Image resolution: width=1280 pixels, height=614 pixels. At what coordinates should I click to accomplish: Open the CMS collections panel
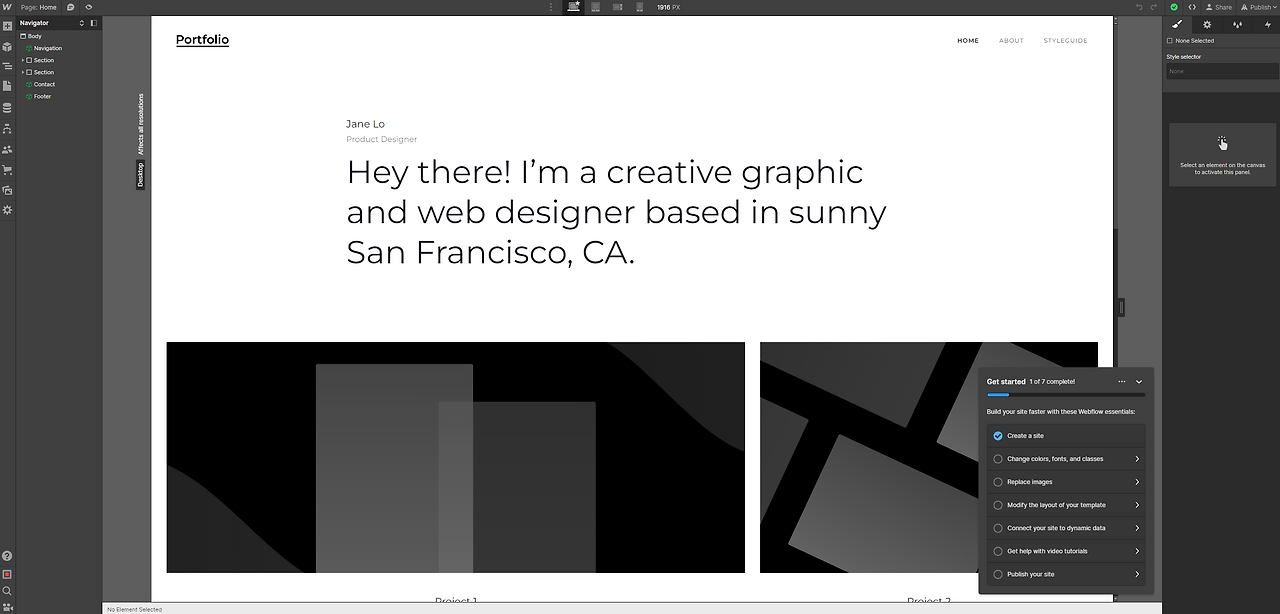click(x=7, y=108)
